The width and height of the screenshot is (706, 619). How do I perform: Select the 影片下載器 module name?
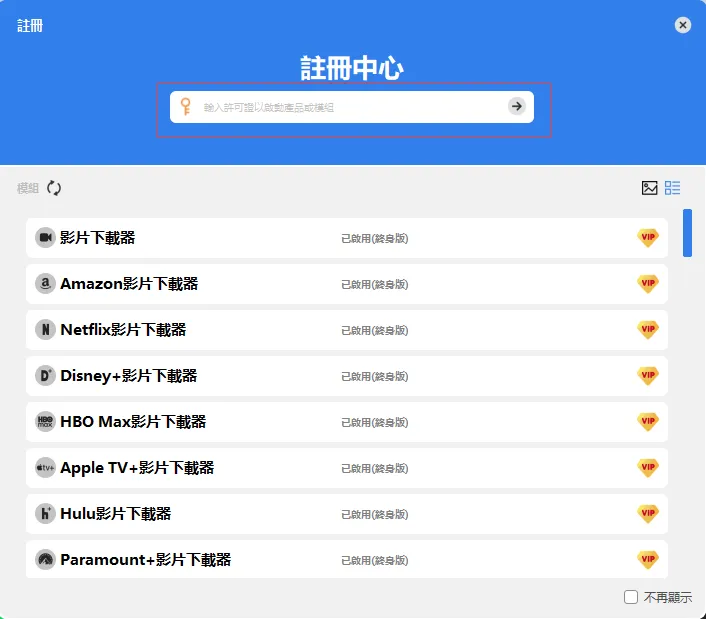coord(98,238)
